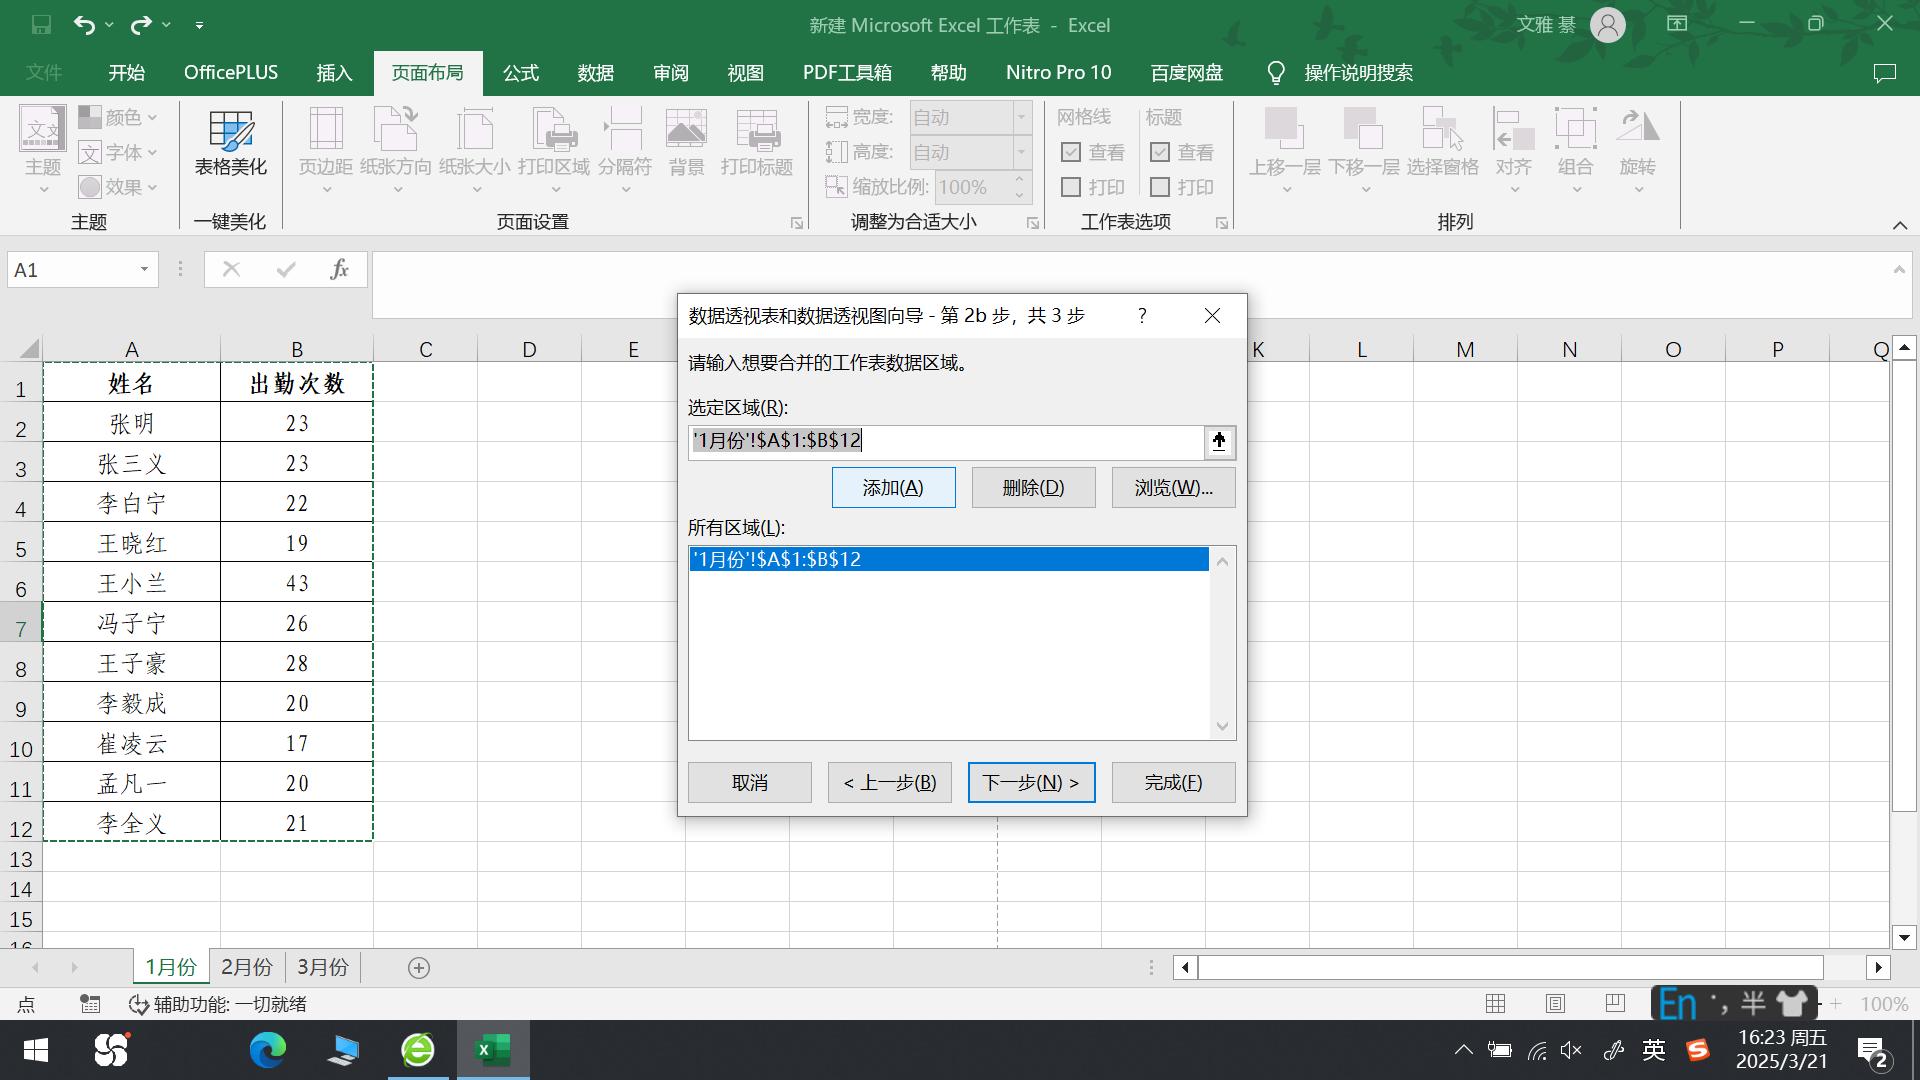The image size is (1920, 1080).
Task: Enable 网格线 打印 gridlines print checkbox
Action: click(x=1072, y=187)
